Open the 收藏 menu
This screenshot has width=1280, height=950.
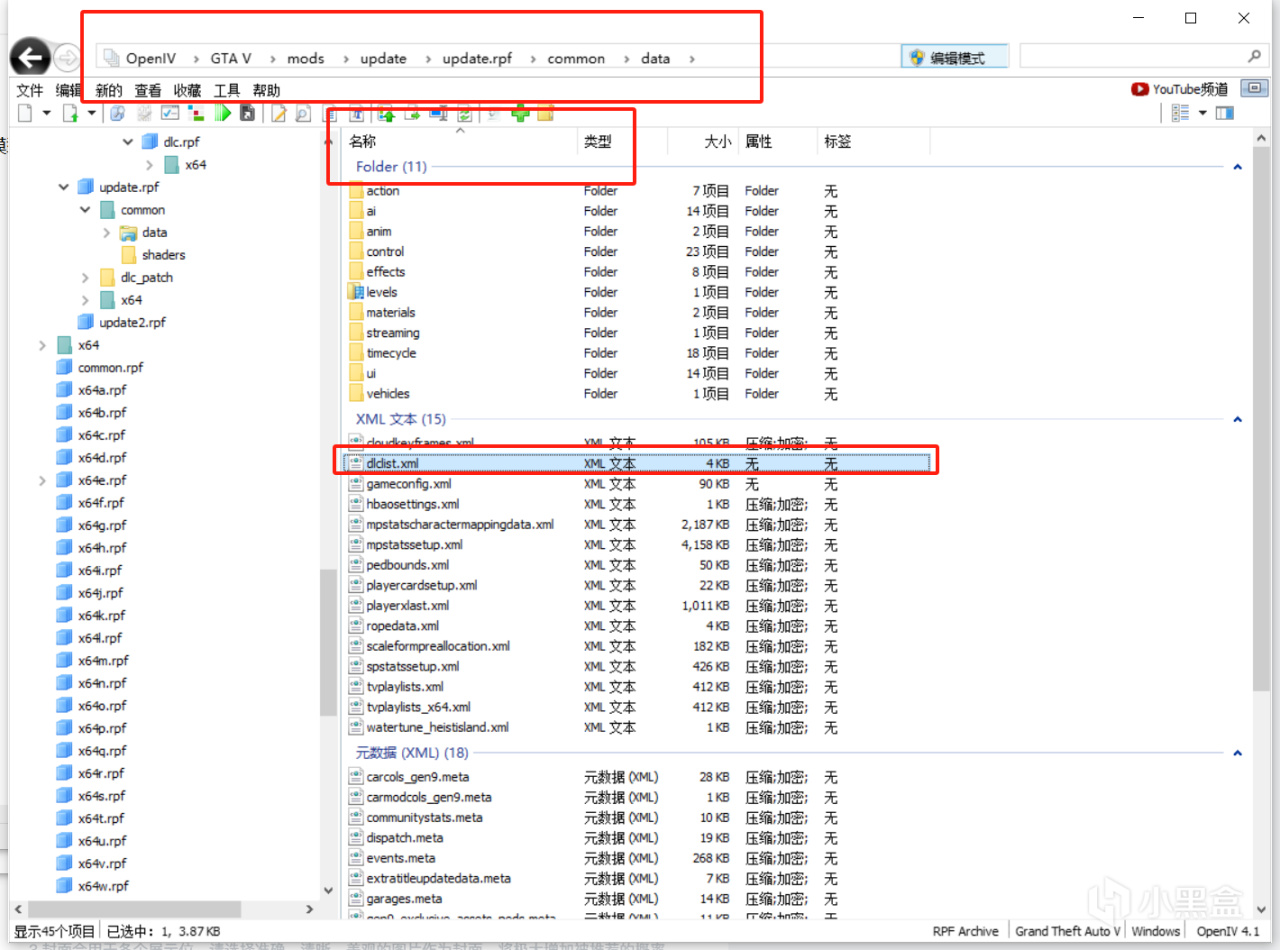tap(187, 90)
